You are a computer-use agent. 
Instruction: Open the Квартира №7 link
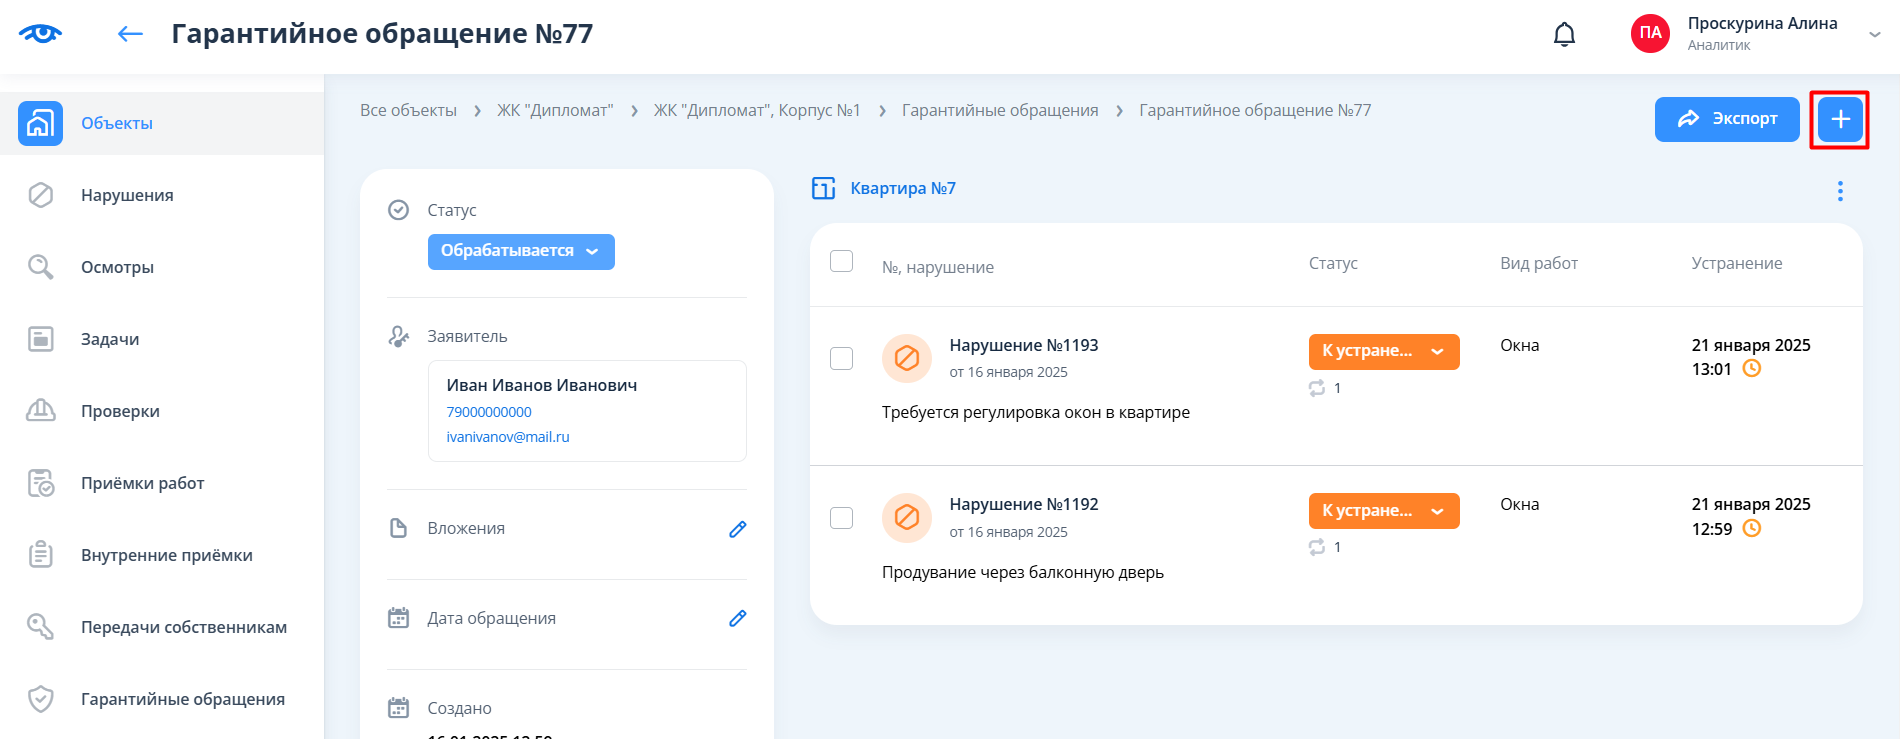click(902, 188)
